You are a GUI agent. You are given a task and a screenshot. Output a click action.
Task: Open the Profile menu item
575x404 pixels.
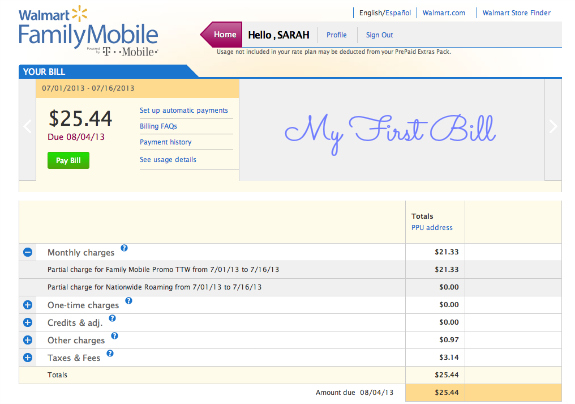click(x=336, y=35)
